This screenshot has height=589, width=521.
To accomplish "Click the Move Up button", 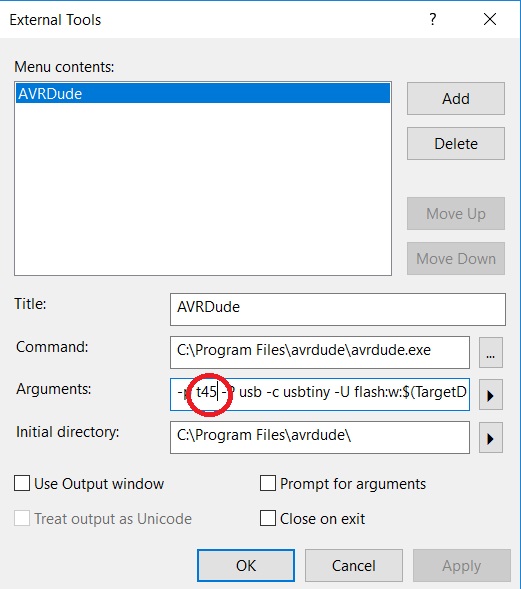I will [x=456, y=214].
